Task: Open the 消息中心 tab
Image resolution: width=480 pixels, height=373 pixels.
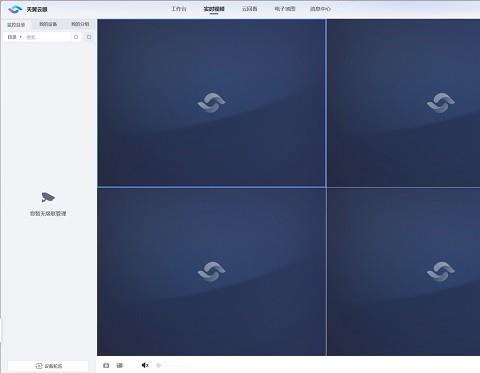Action: [x=320, y=9]
